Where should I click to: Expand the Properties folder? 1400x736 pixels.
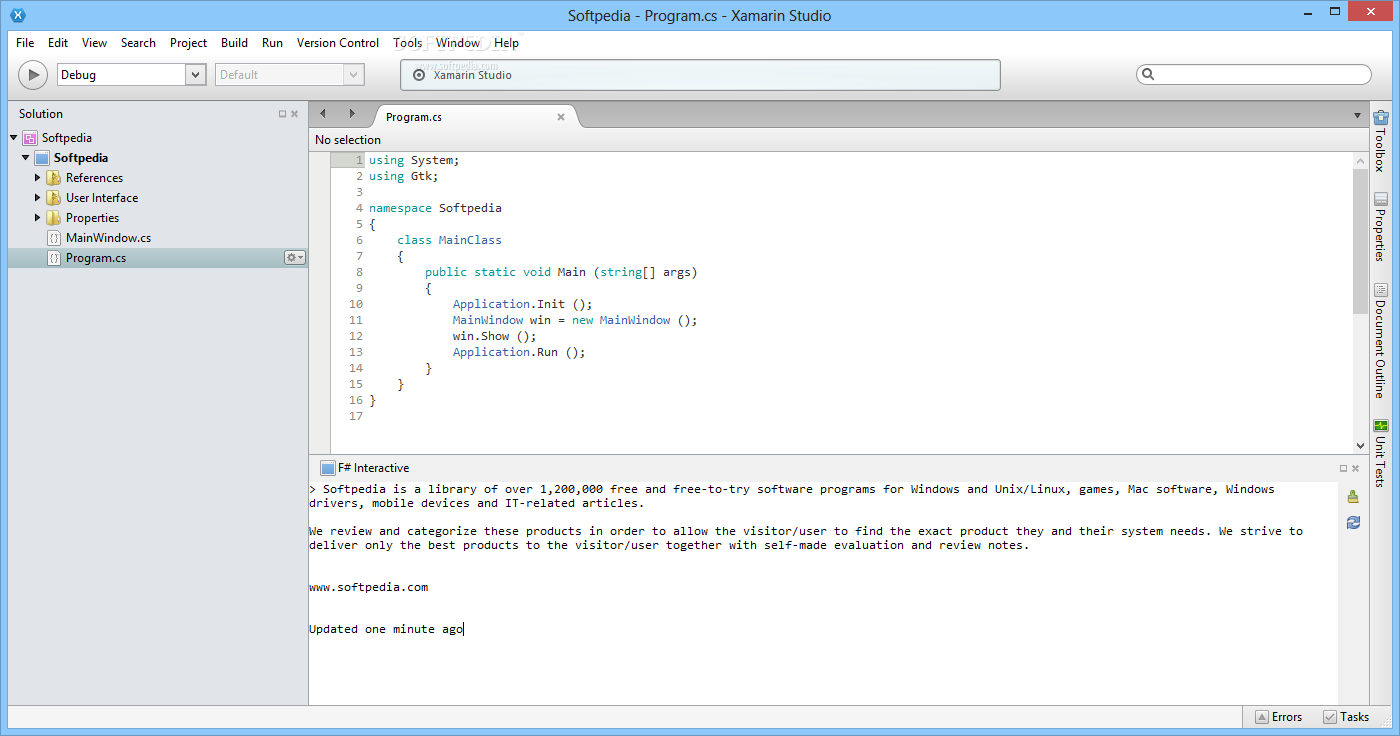pos(38,218)
